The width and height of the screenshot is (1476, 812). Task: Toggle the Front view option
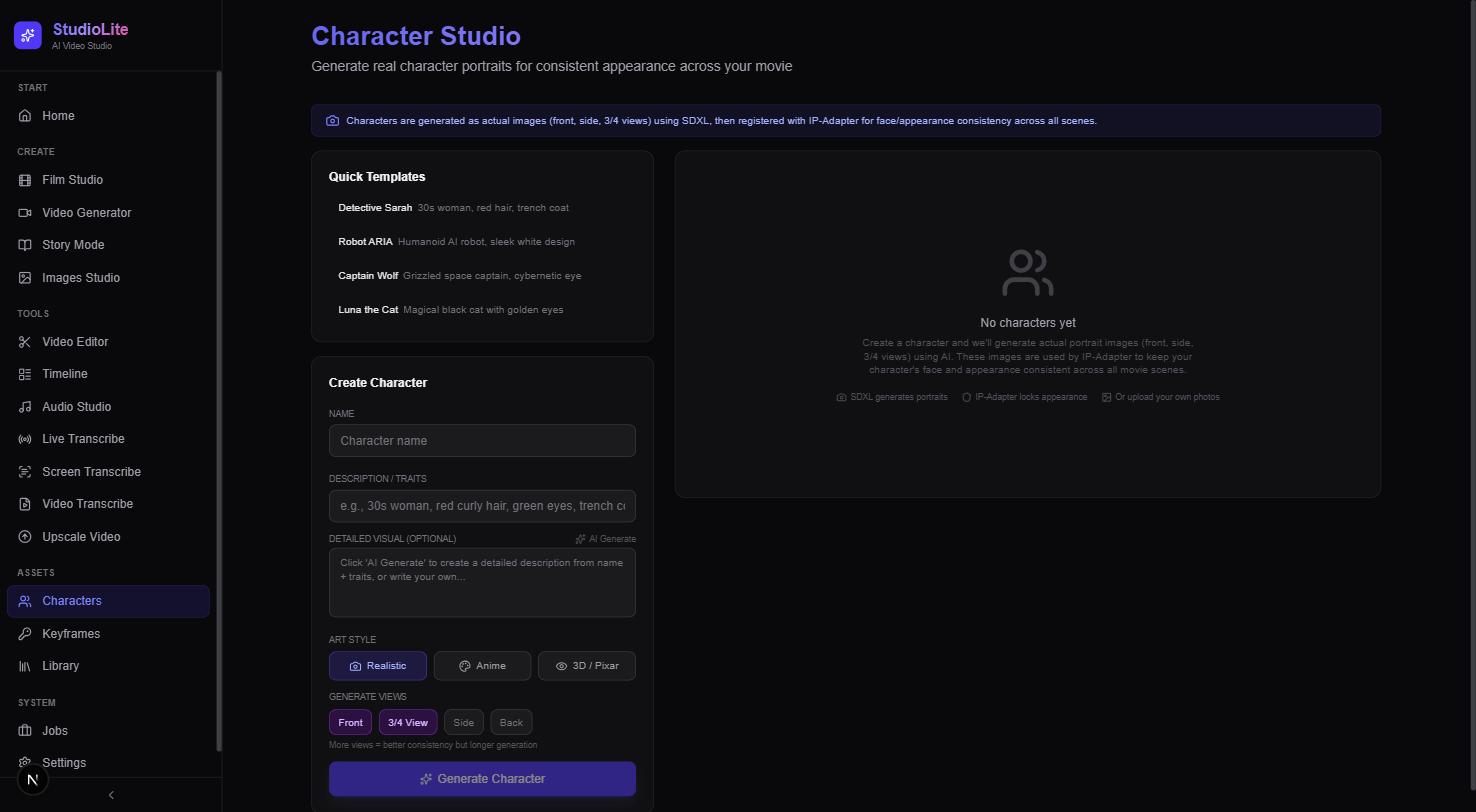350,723
